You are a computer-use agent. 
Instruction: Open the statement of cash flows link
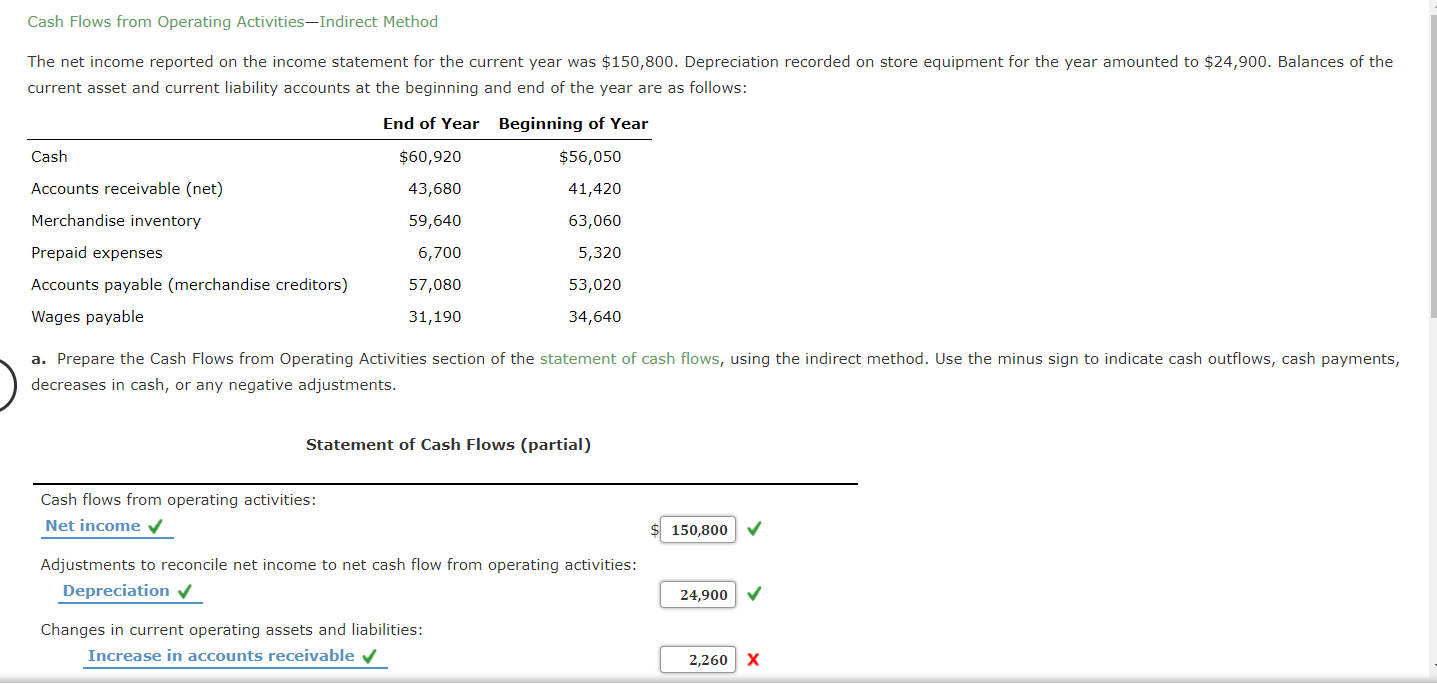pyautogui.click(x=628, y=358)
